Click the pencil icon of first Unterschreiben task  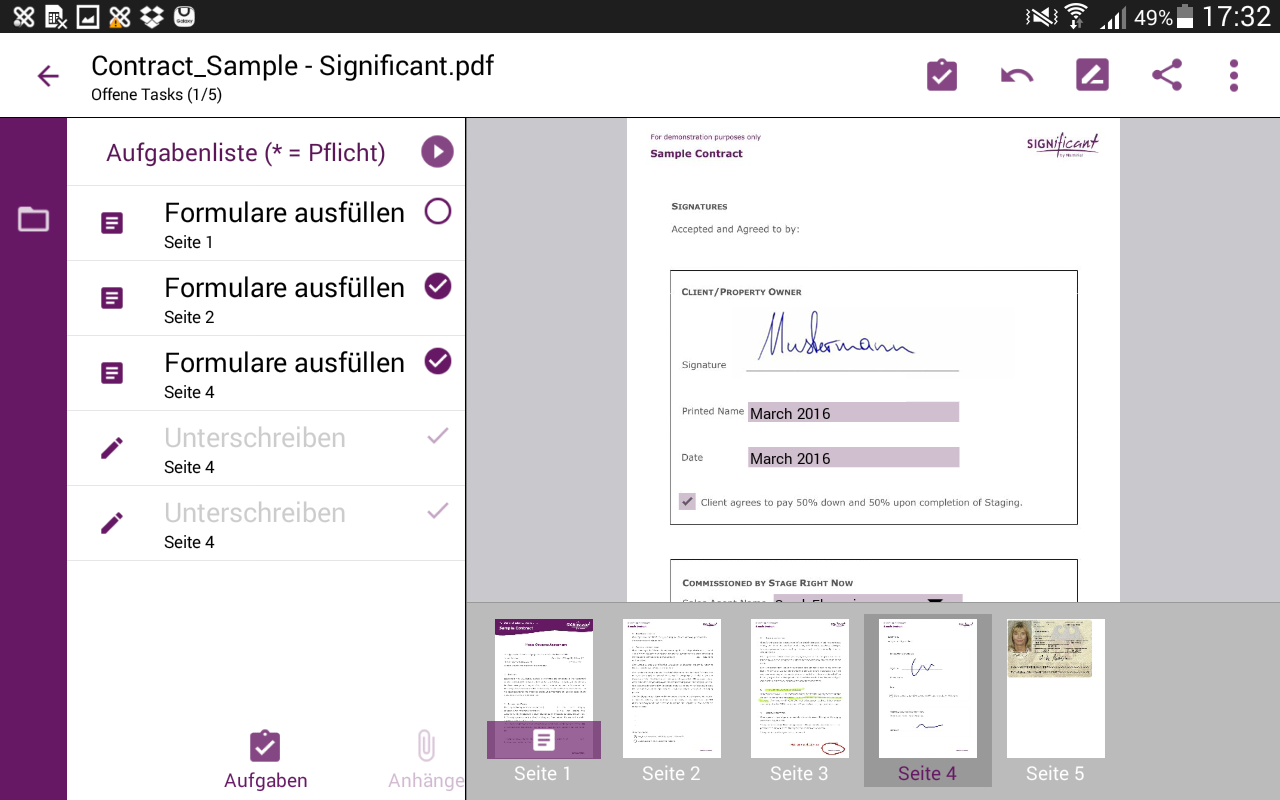tap(112, 448)
